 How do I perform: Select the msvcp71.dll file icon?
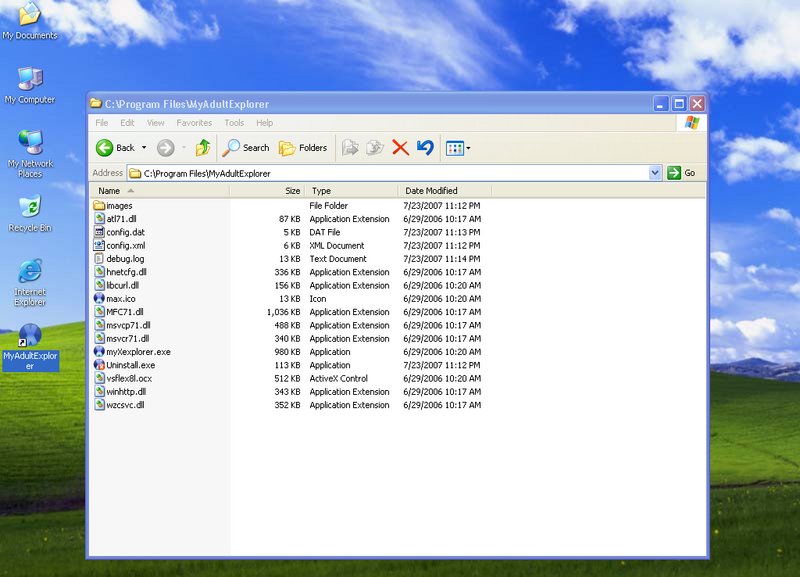[99, 325]
